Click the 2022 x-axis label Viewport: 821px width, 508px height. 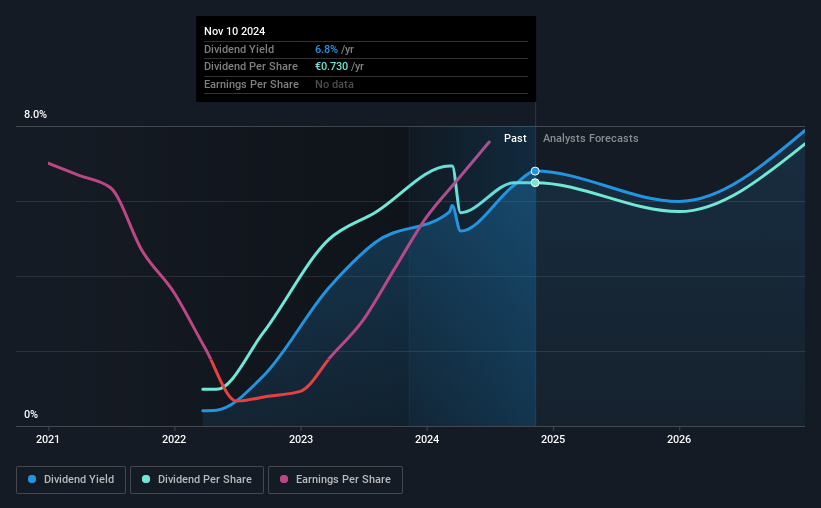174,439
